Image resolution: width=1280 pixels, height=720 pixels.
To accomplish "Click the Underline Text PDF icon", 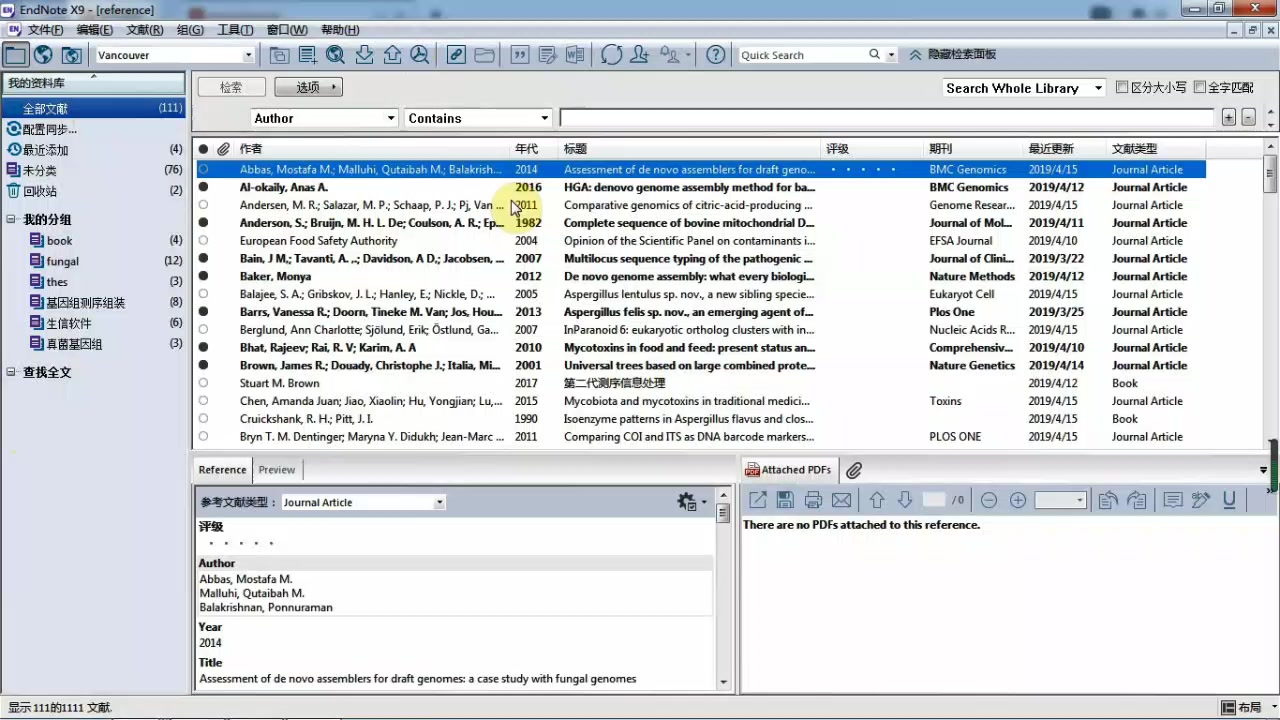I will [1229, 500].
